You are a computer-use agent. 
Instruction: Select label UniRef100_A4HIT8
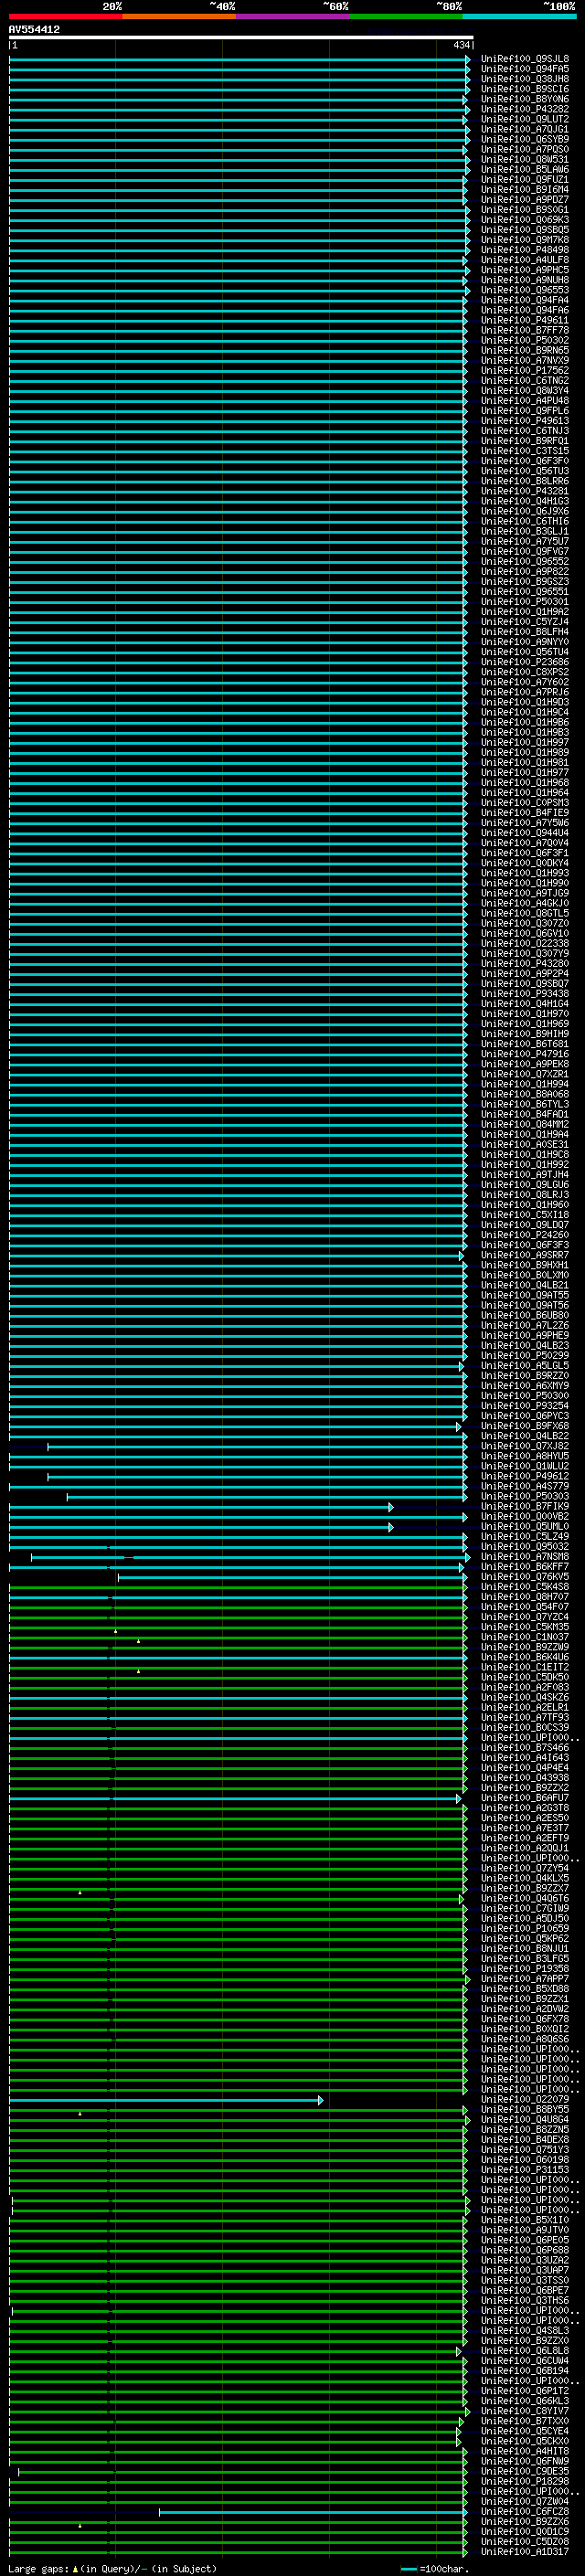coord(524,2451)
